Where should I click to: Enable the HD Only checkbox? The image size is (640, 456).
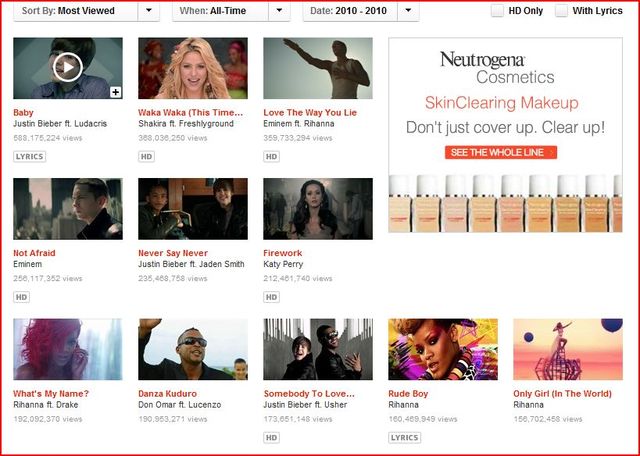point(497,11)
